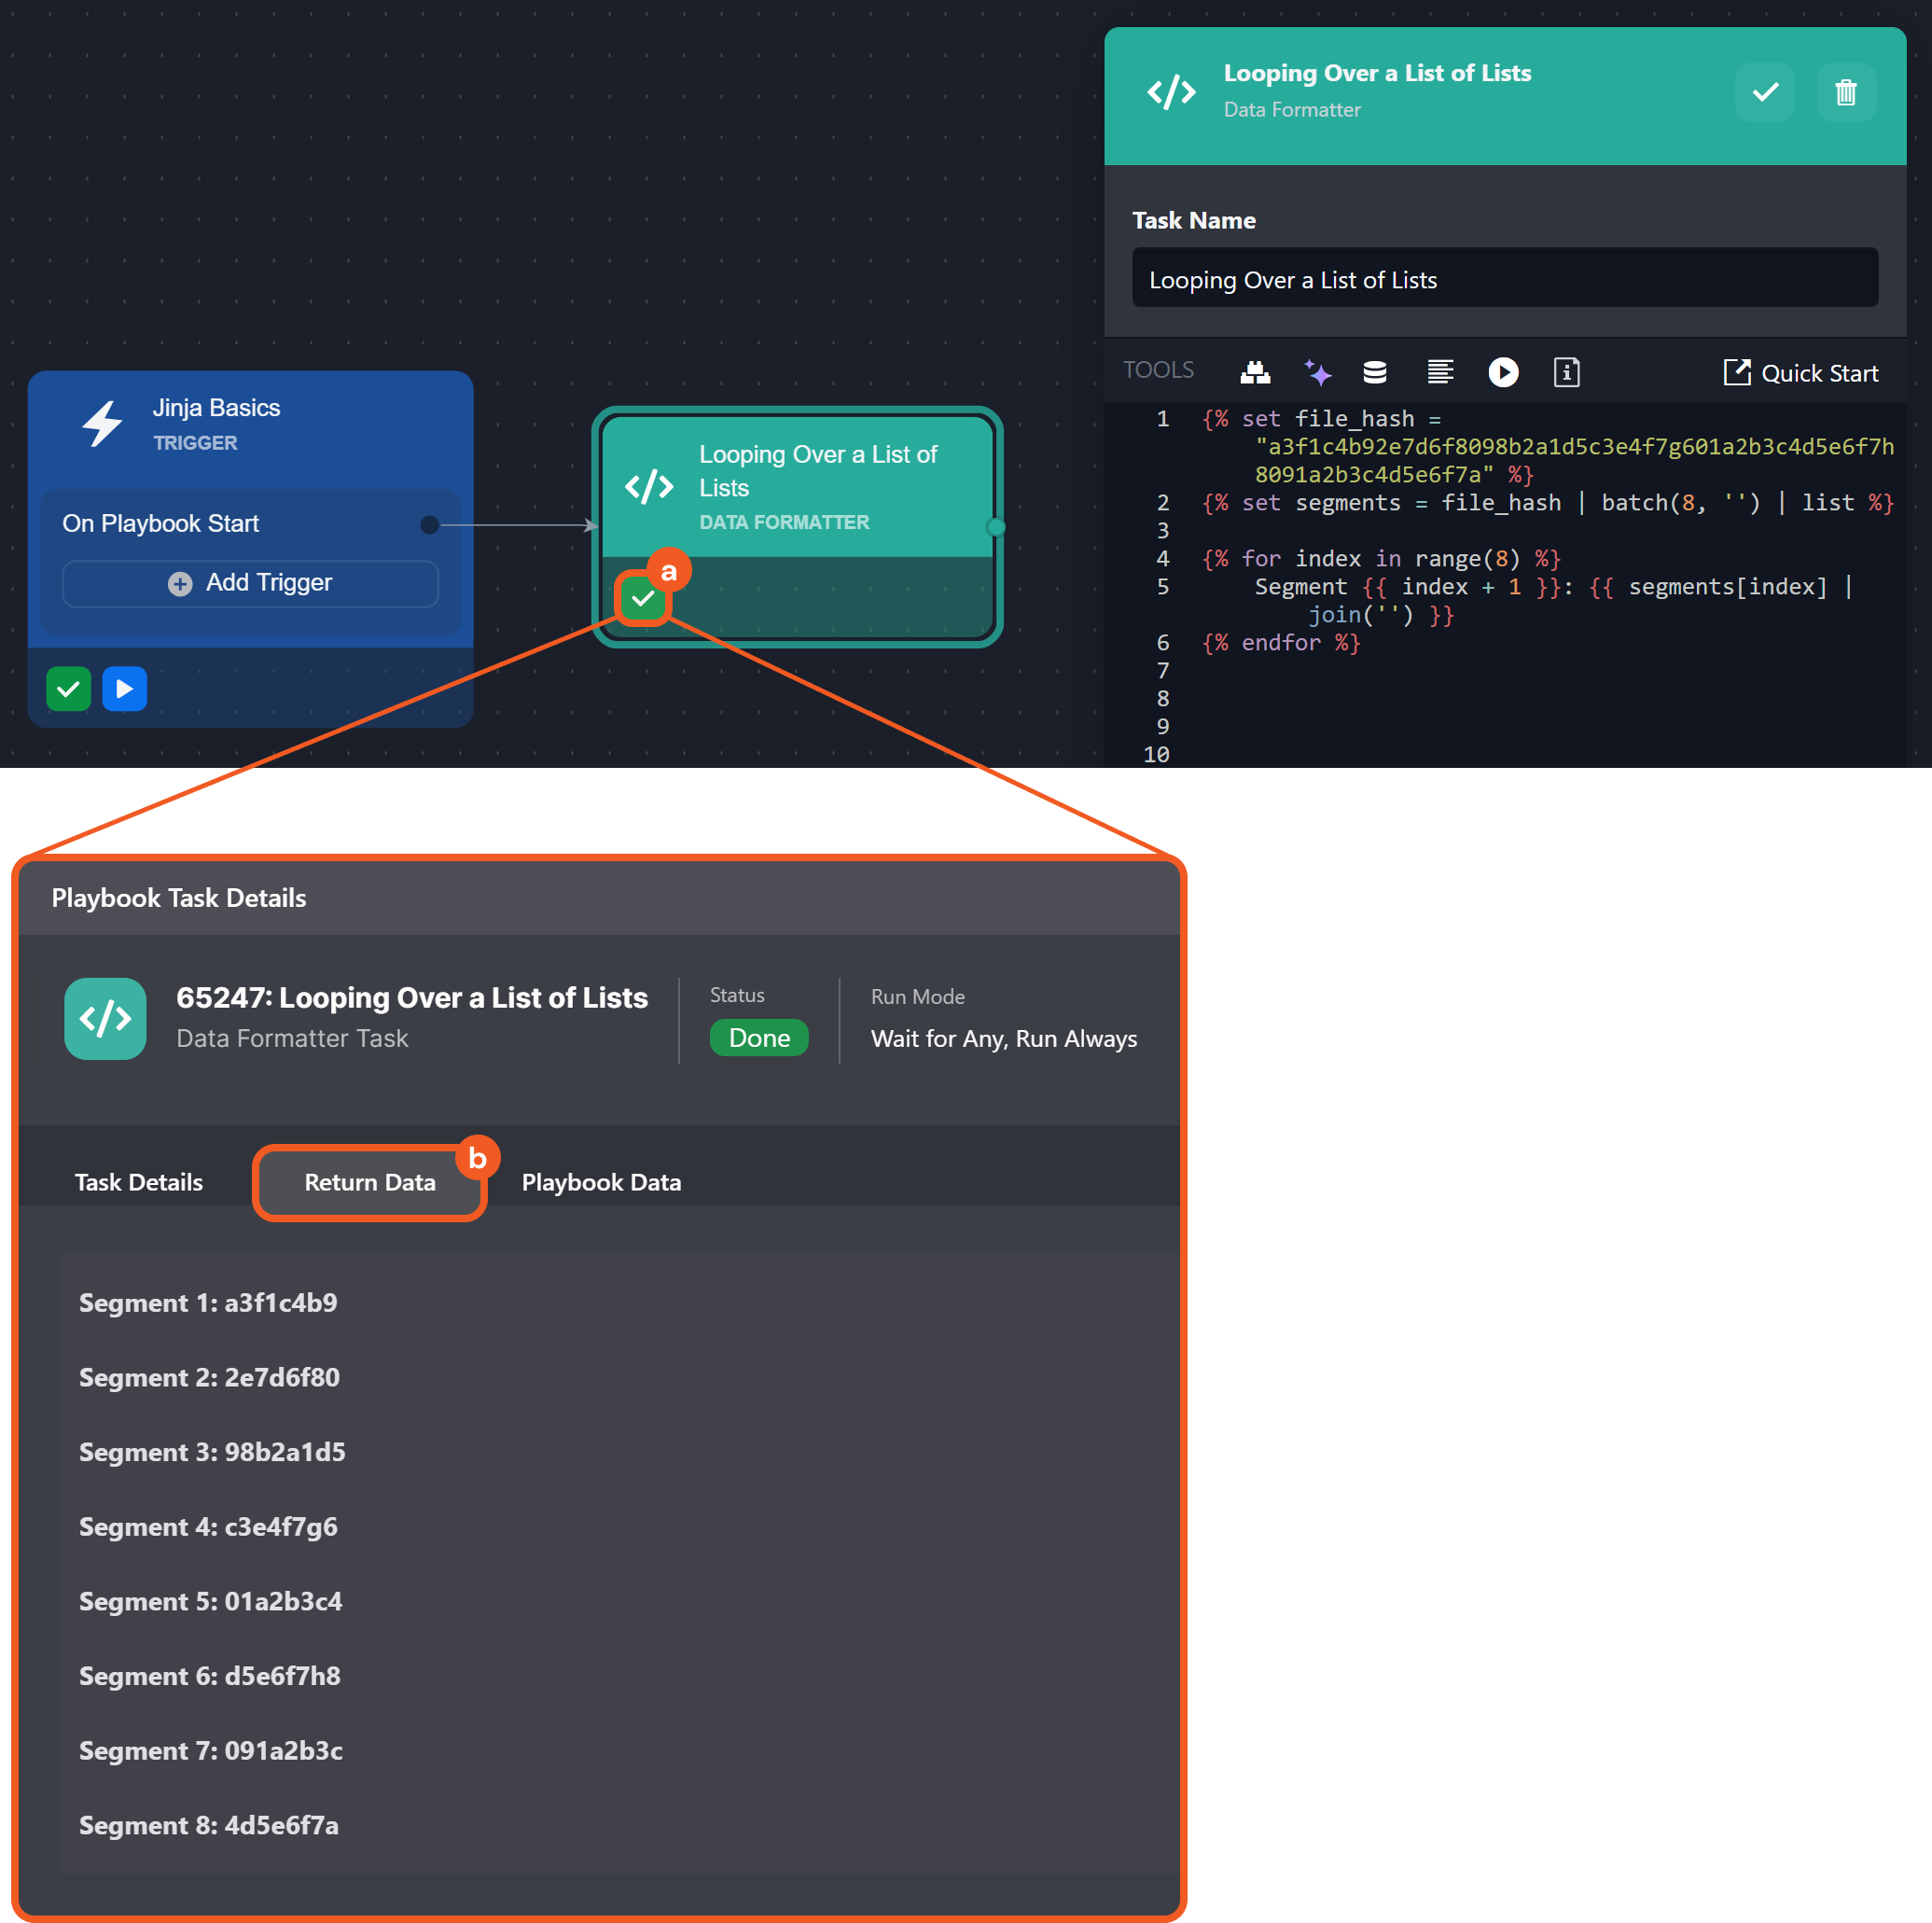1932x1923 pixels.
Task: Open the Quick Start link
Action: (1800, 373)
